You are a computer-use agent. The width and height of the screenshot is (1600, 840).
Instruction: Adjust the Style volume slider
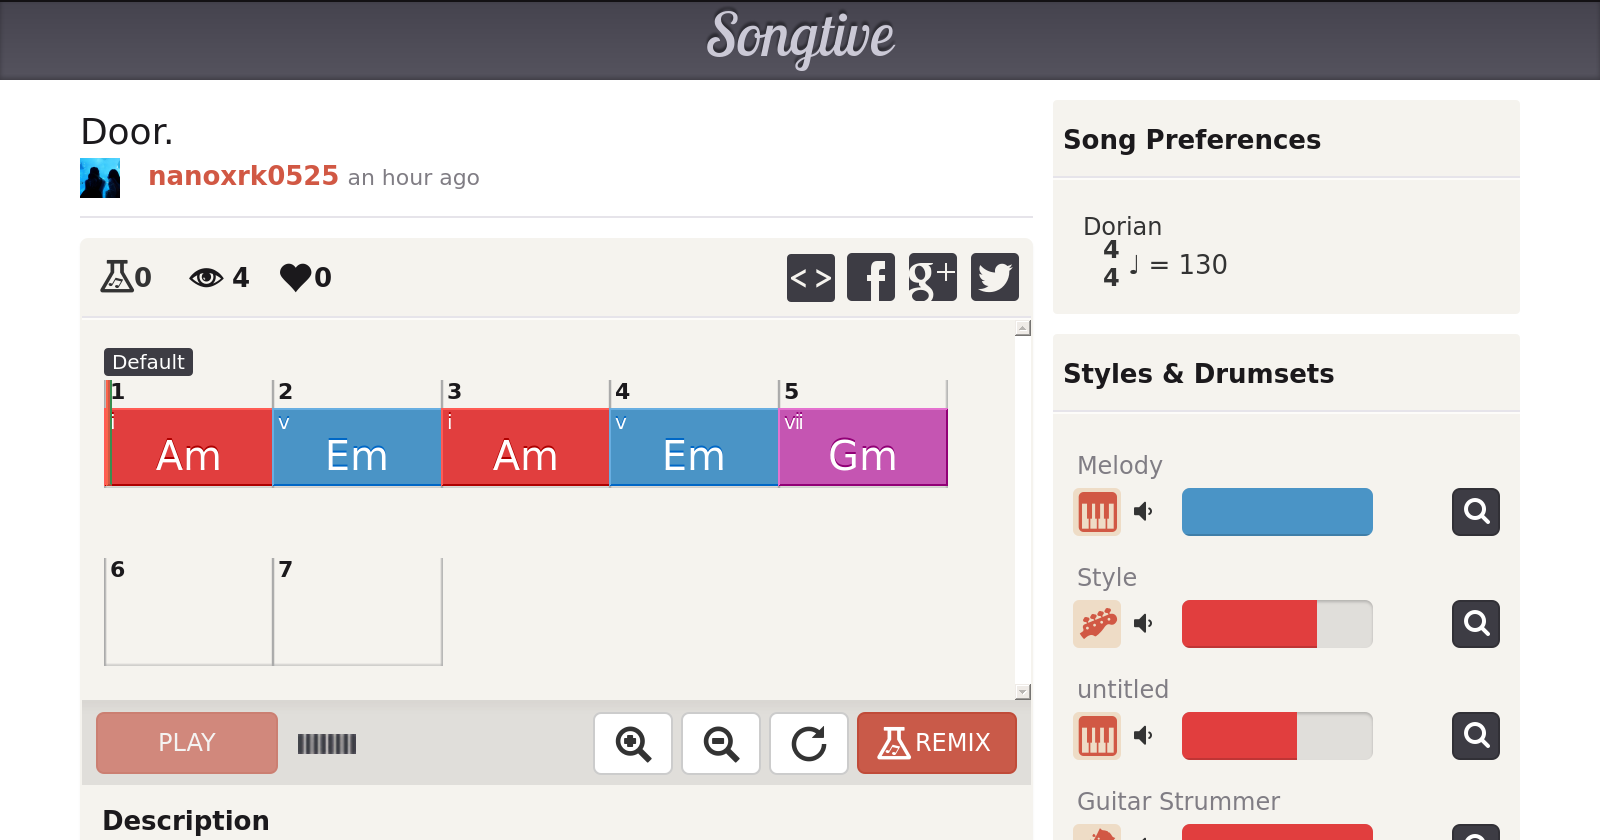[1276, 624]
